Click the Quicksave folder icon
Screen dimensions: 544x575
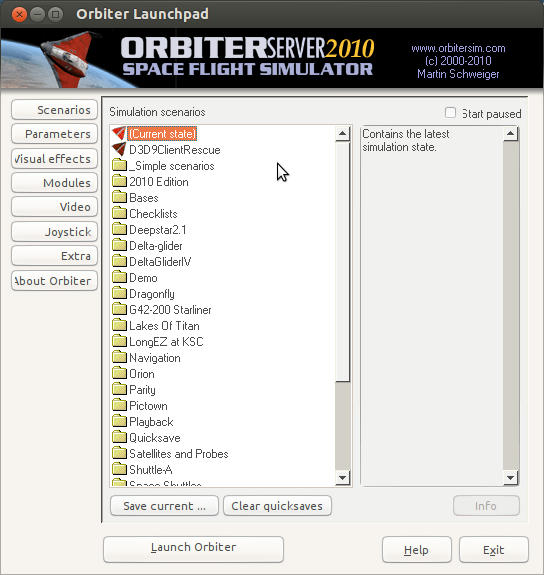click(x=119, y=437)
